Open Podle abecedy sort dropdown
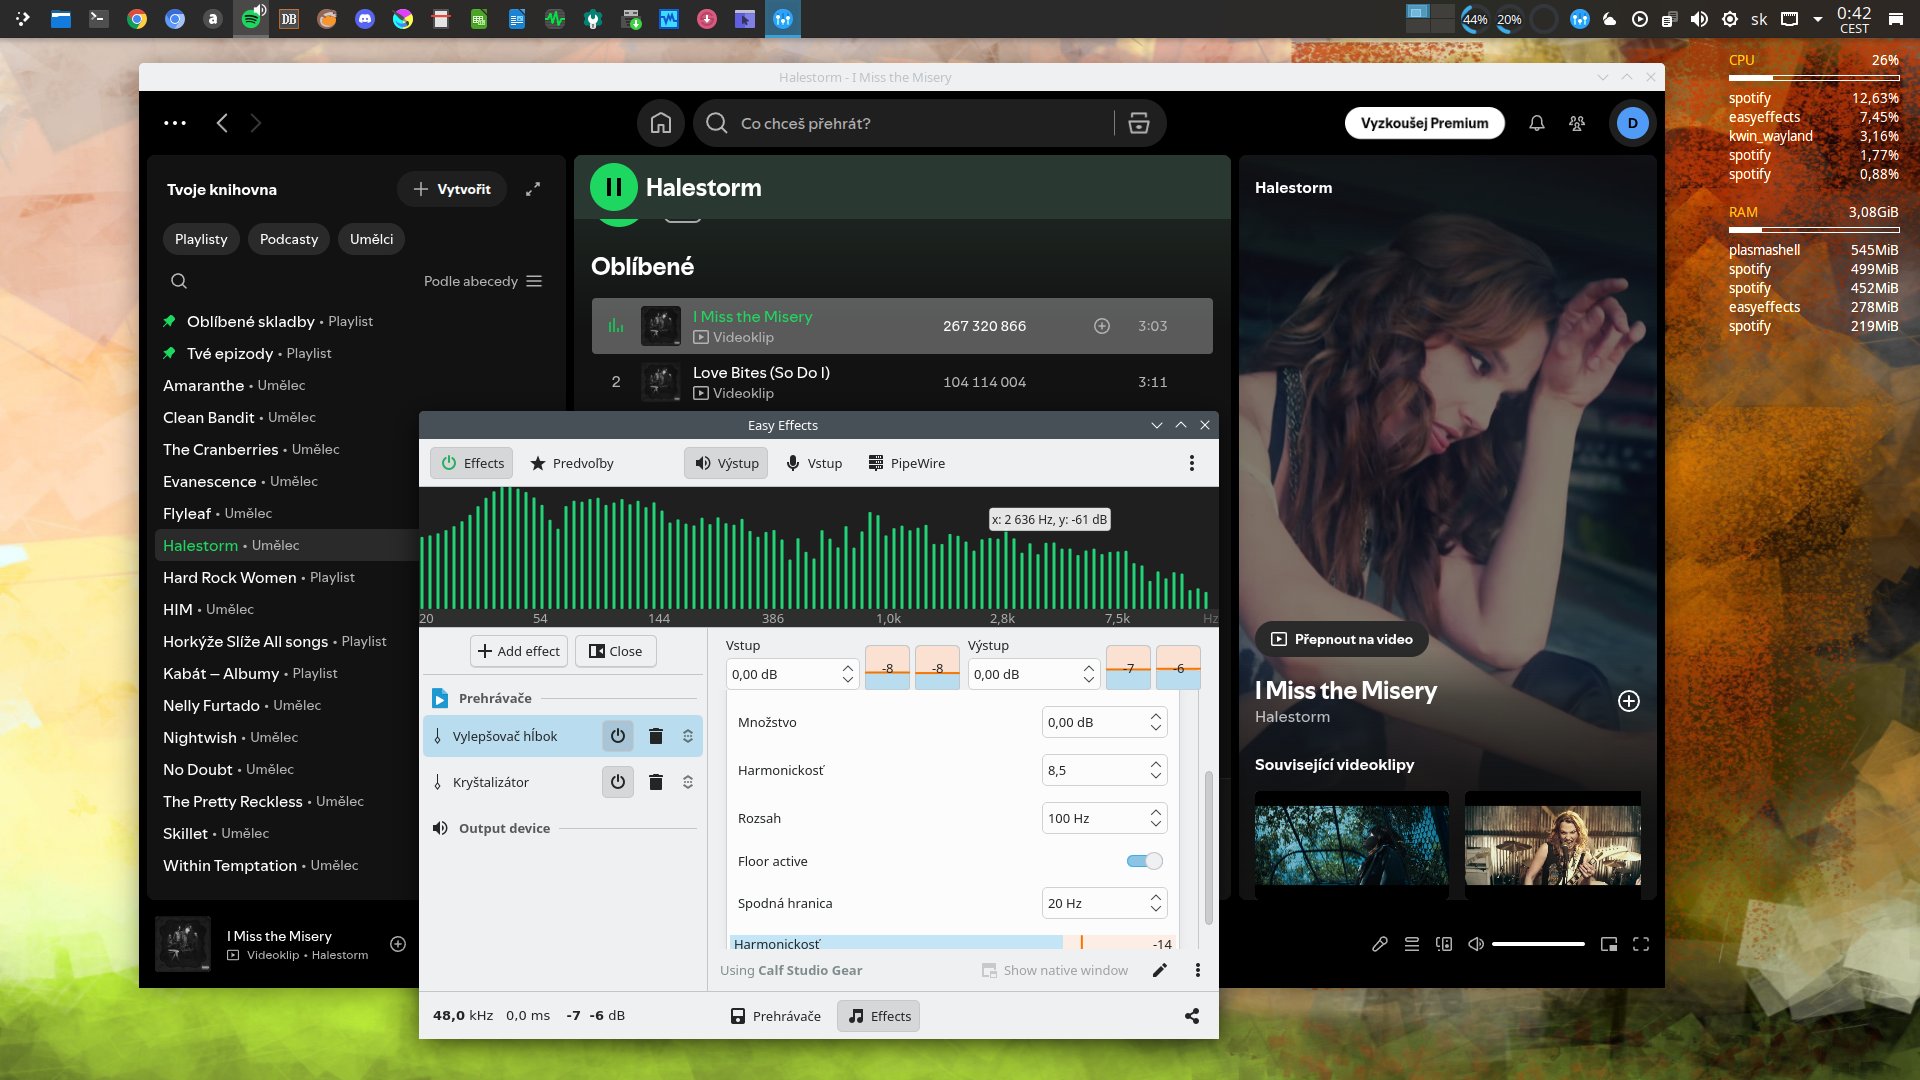Viewport: 1920px width, 1080px height. pos(483,281)
